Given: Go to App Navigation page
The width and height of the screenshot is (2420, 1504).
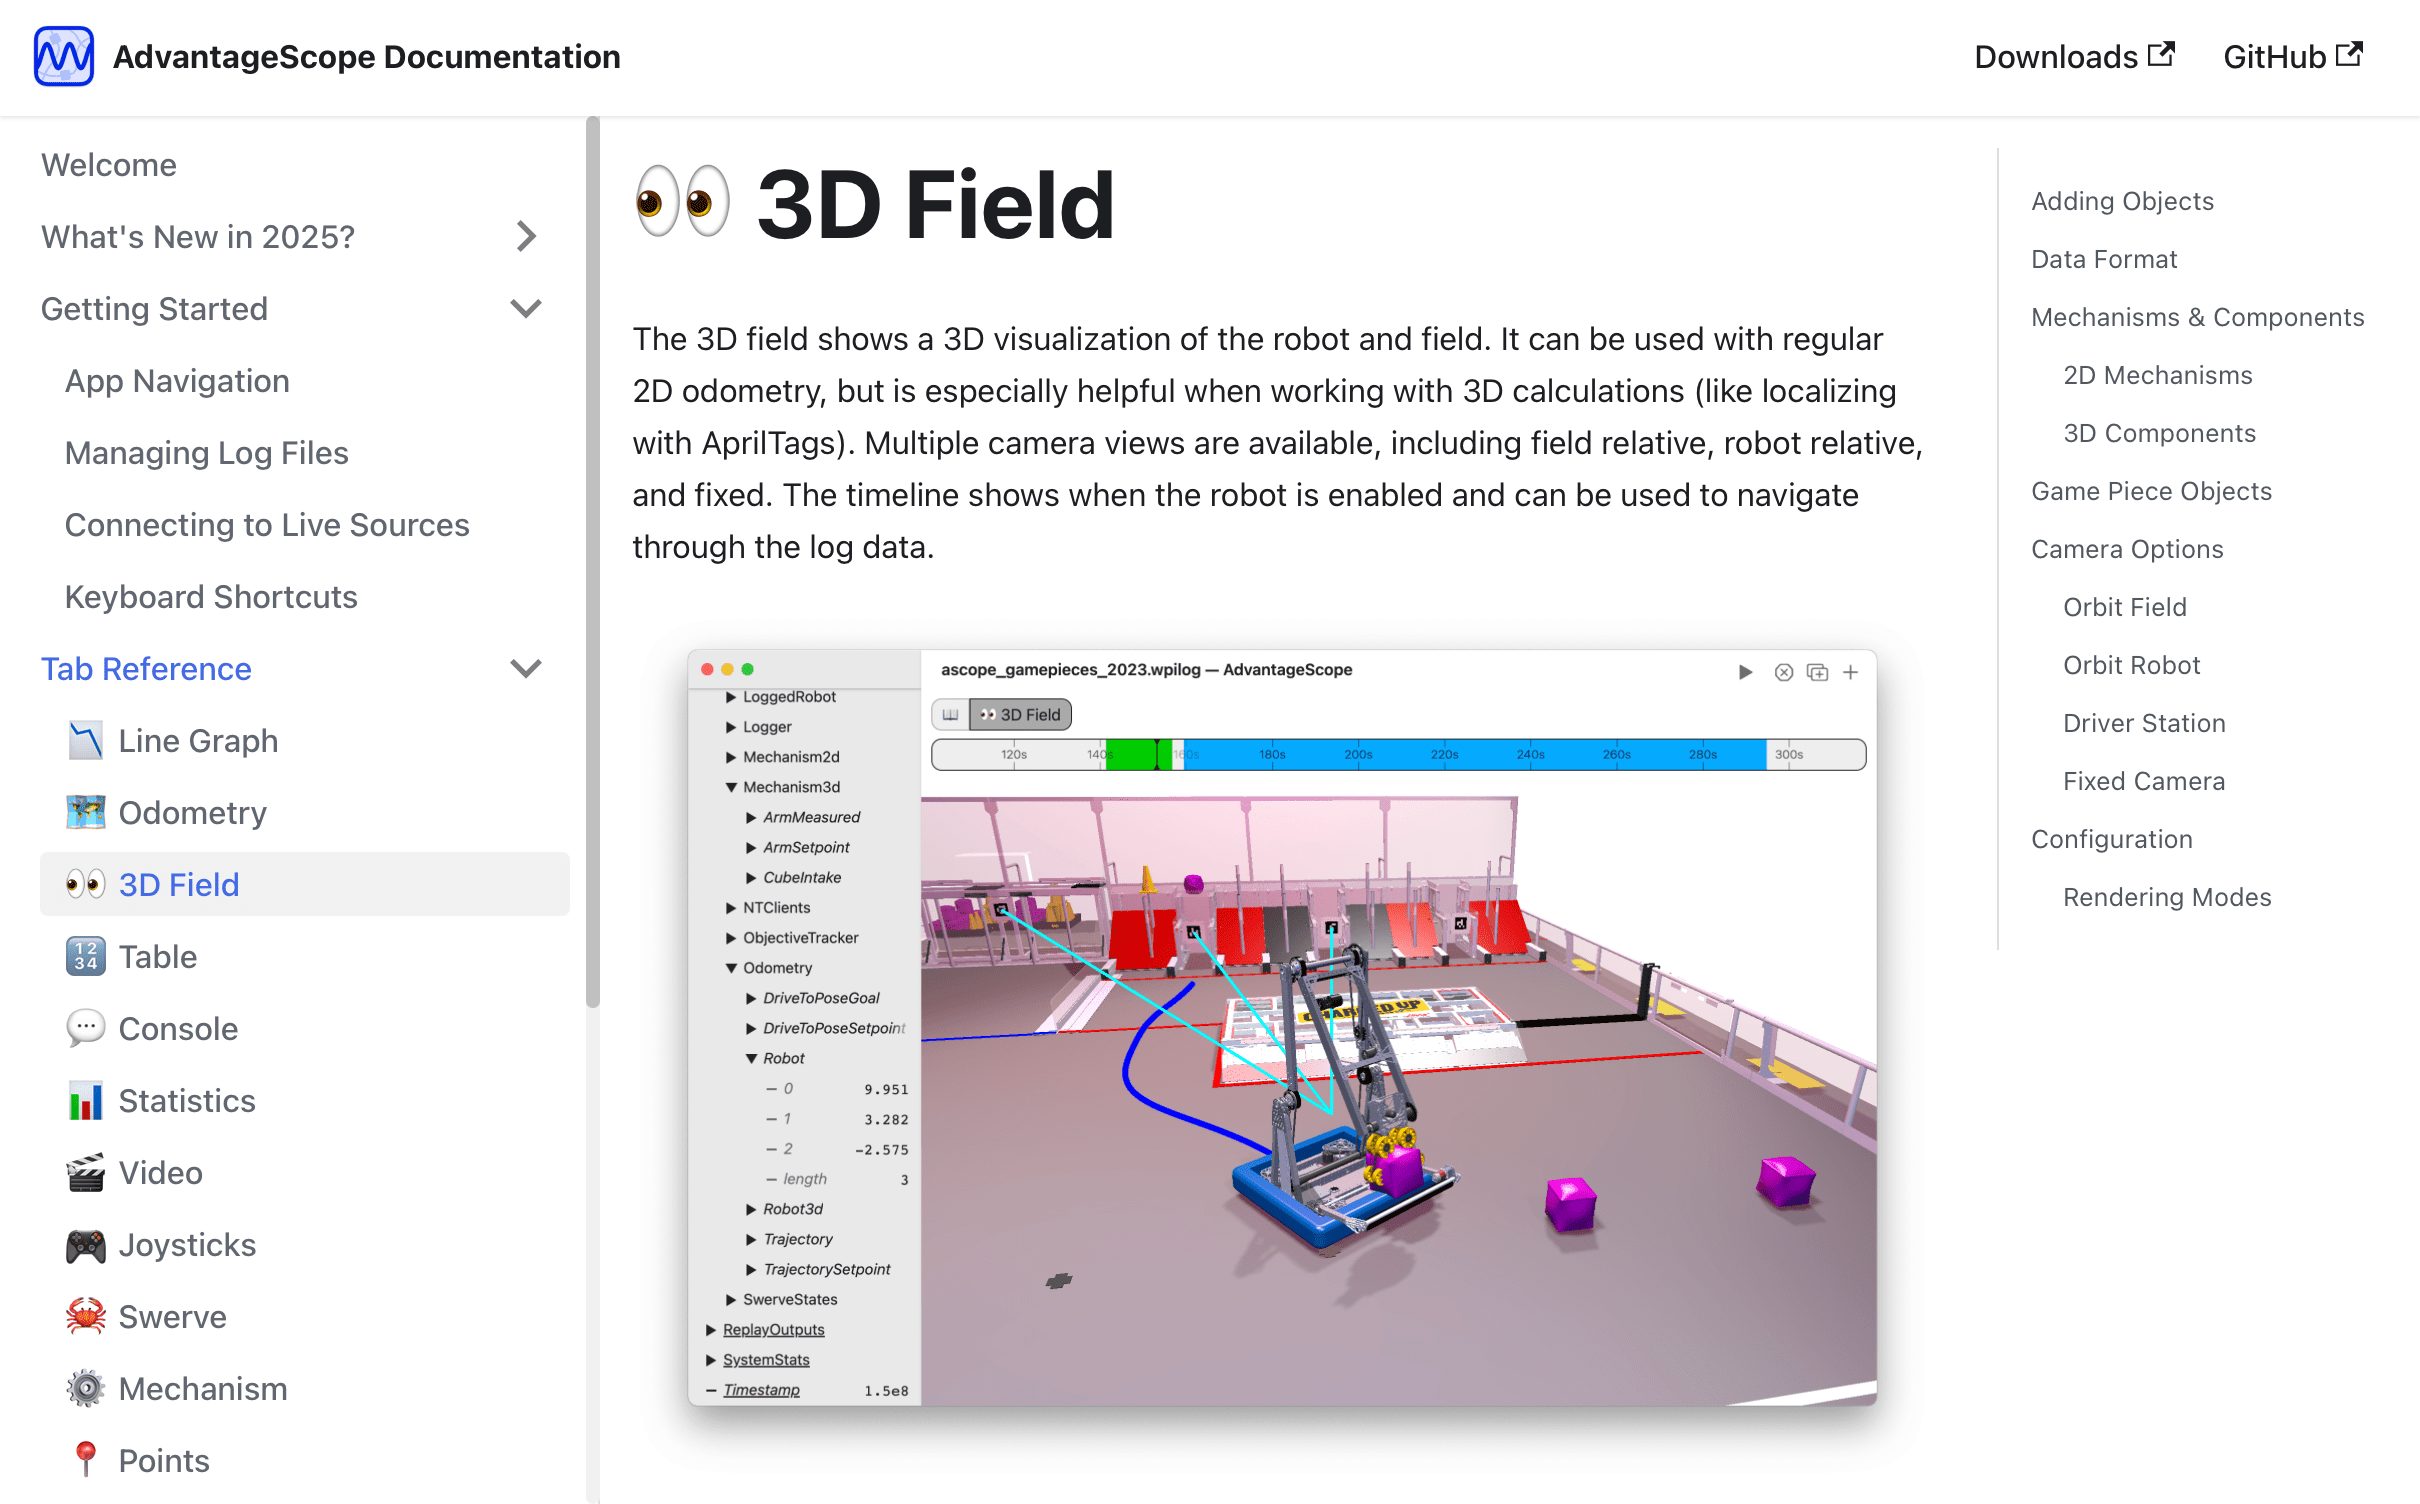Looking at the screenshot, I should click(x=177, y=381).
